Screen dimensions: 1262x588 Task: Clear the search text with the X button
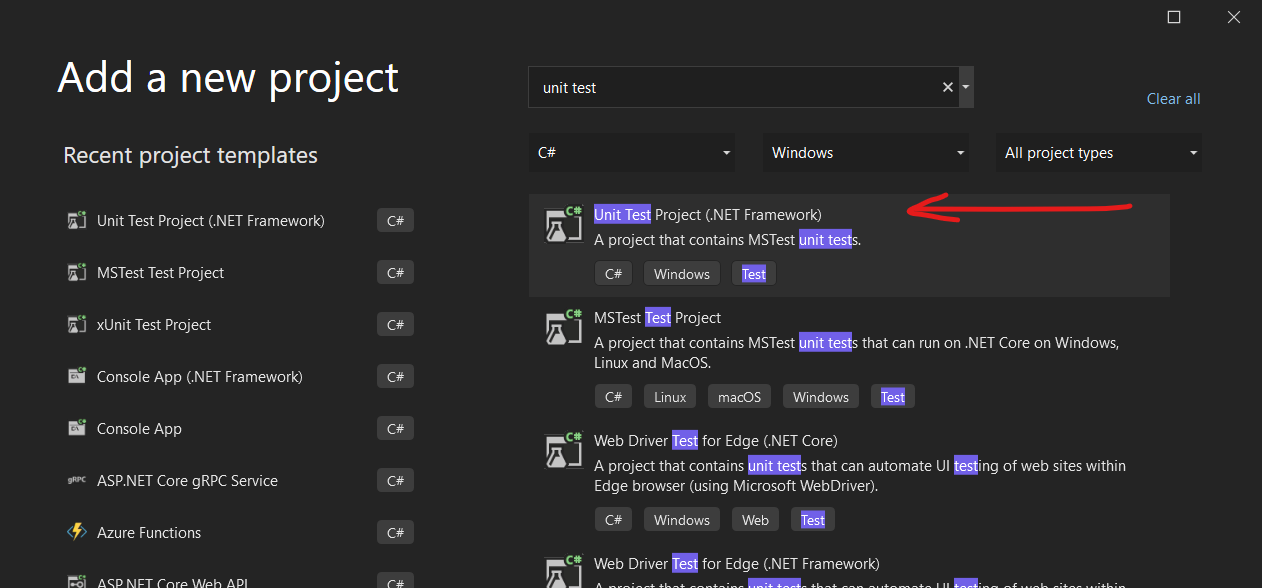coord(946,87)
